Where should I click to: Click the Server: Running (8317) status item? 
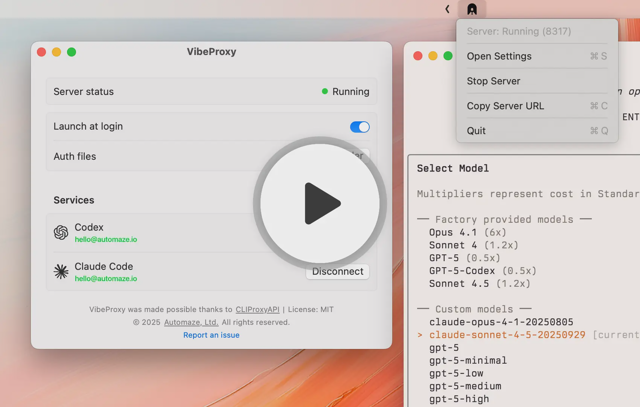(x=519, y=31)
